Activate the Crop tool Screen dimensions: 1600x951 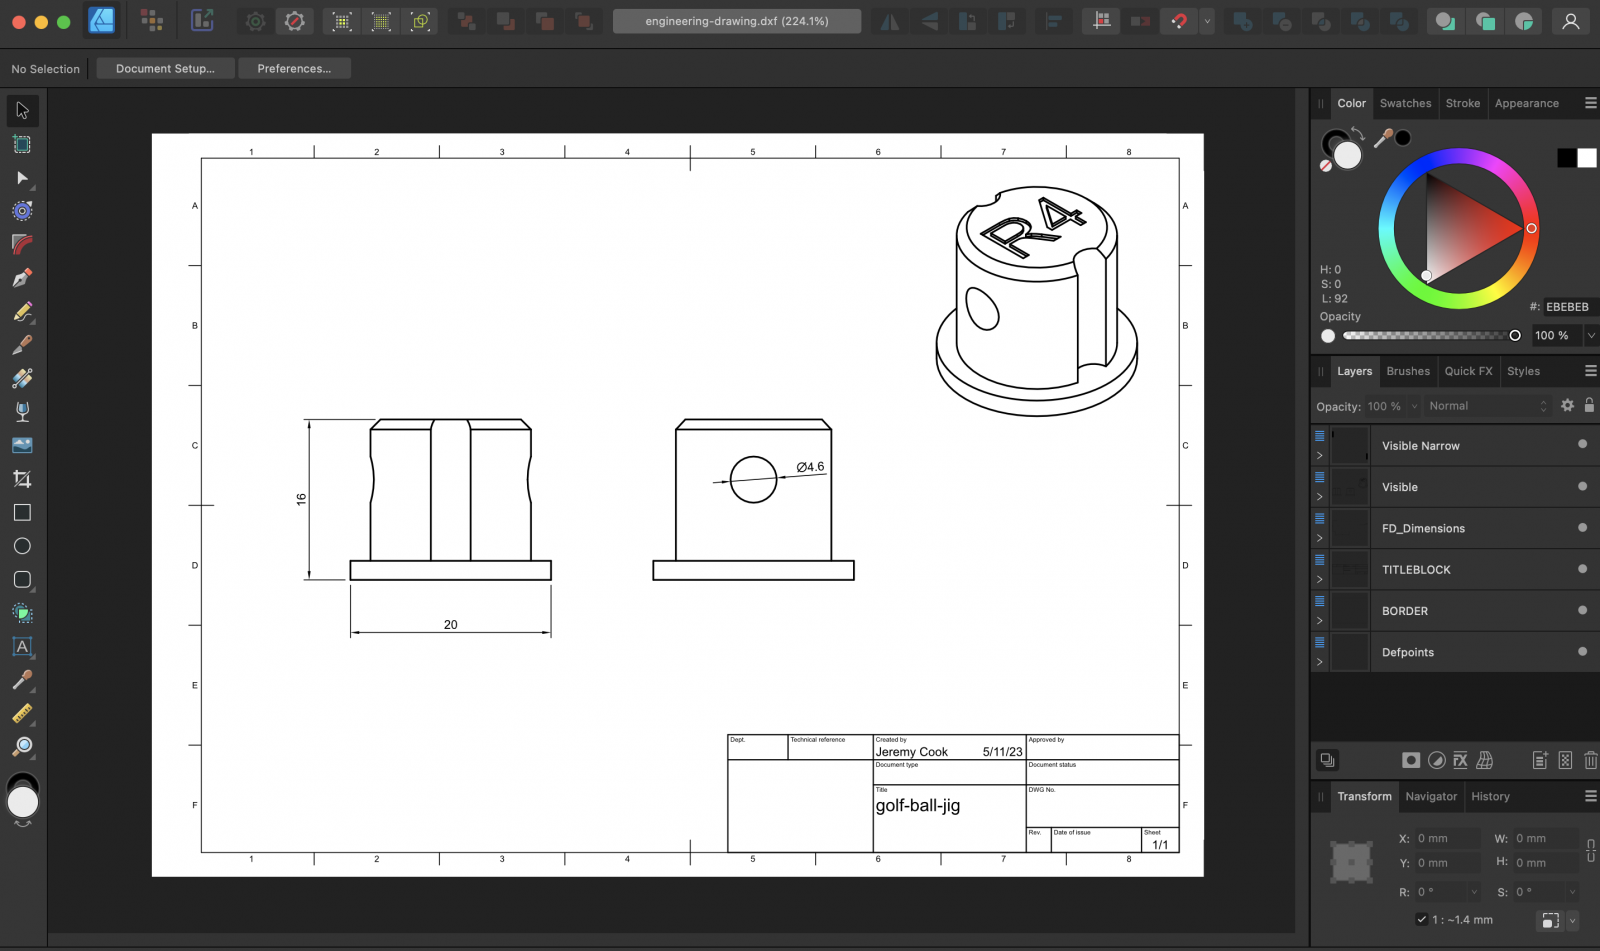pyautogui.click(x=22, y=479)
